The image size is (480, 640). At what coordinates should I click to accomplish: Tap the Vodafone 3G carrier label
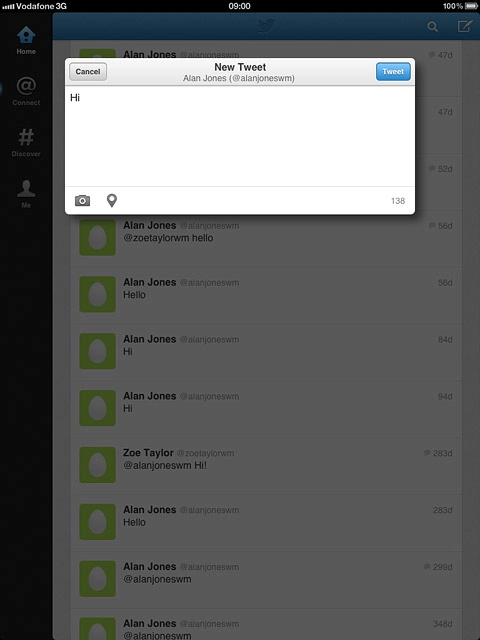41,6
